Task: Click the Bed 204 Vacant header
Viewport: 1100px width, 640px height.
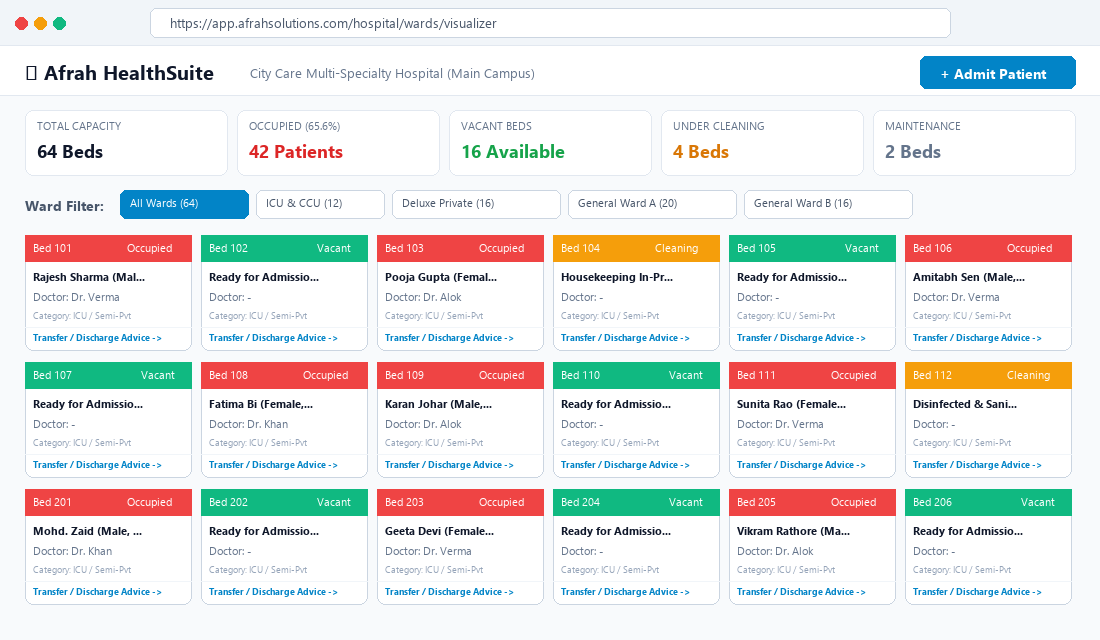Action: [636, 502]
